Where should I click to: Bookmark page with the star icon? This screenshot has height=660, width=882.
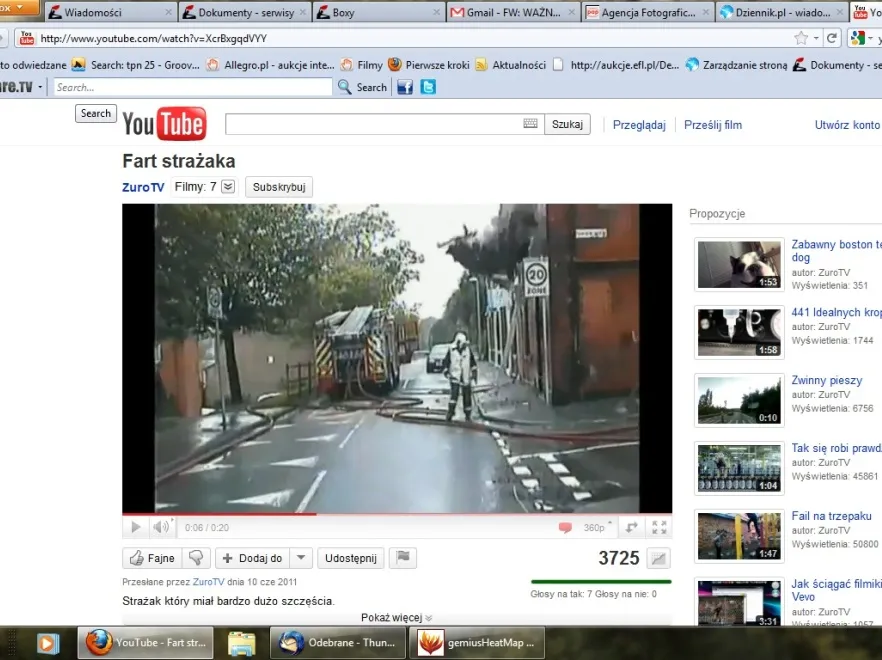(x=801, y=38)
